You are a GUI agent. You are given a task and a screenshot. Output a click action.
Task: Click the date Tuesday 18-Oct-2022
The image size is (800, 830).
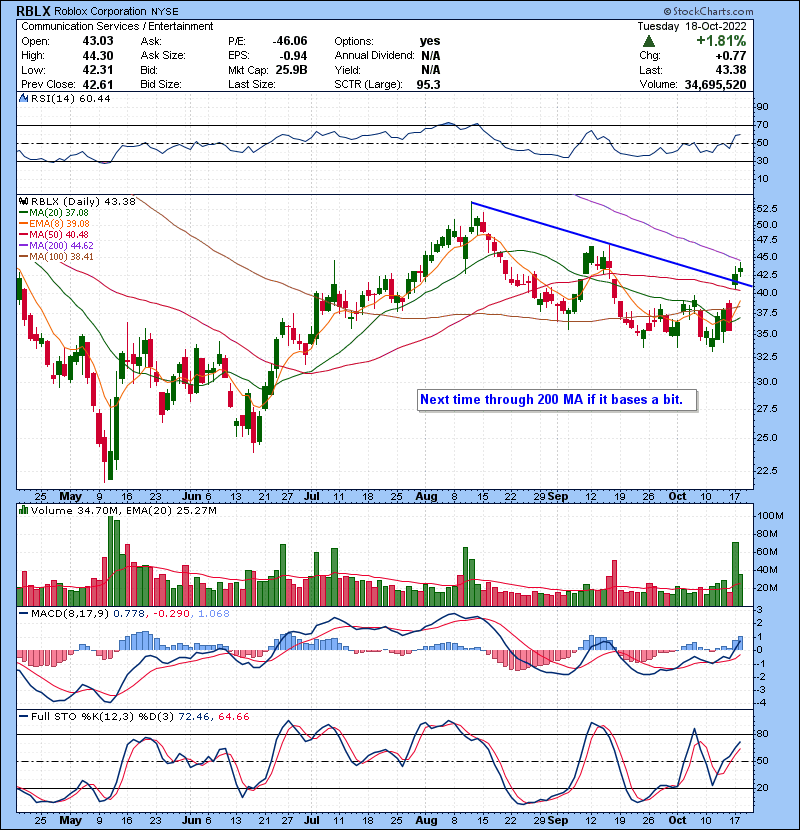[x=691, y=26]
